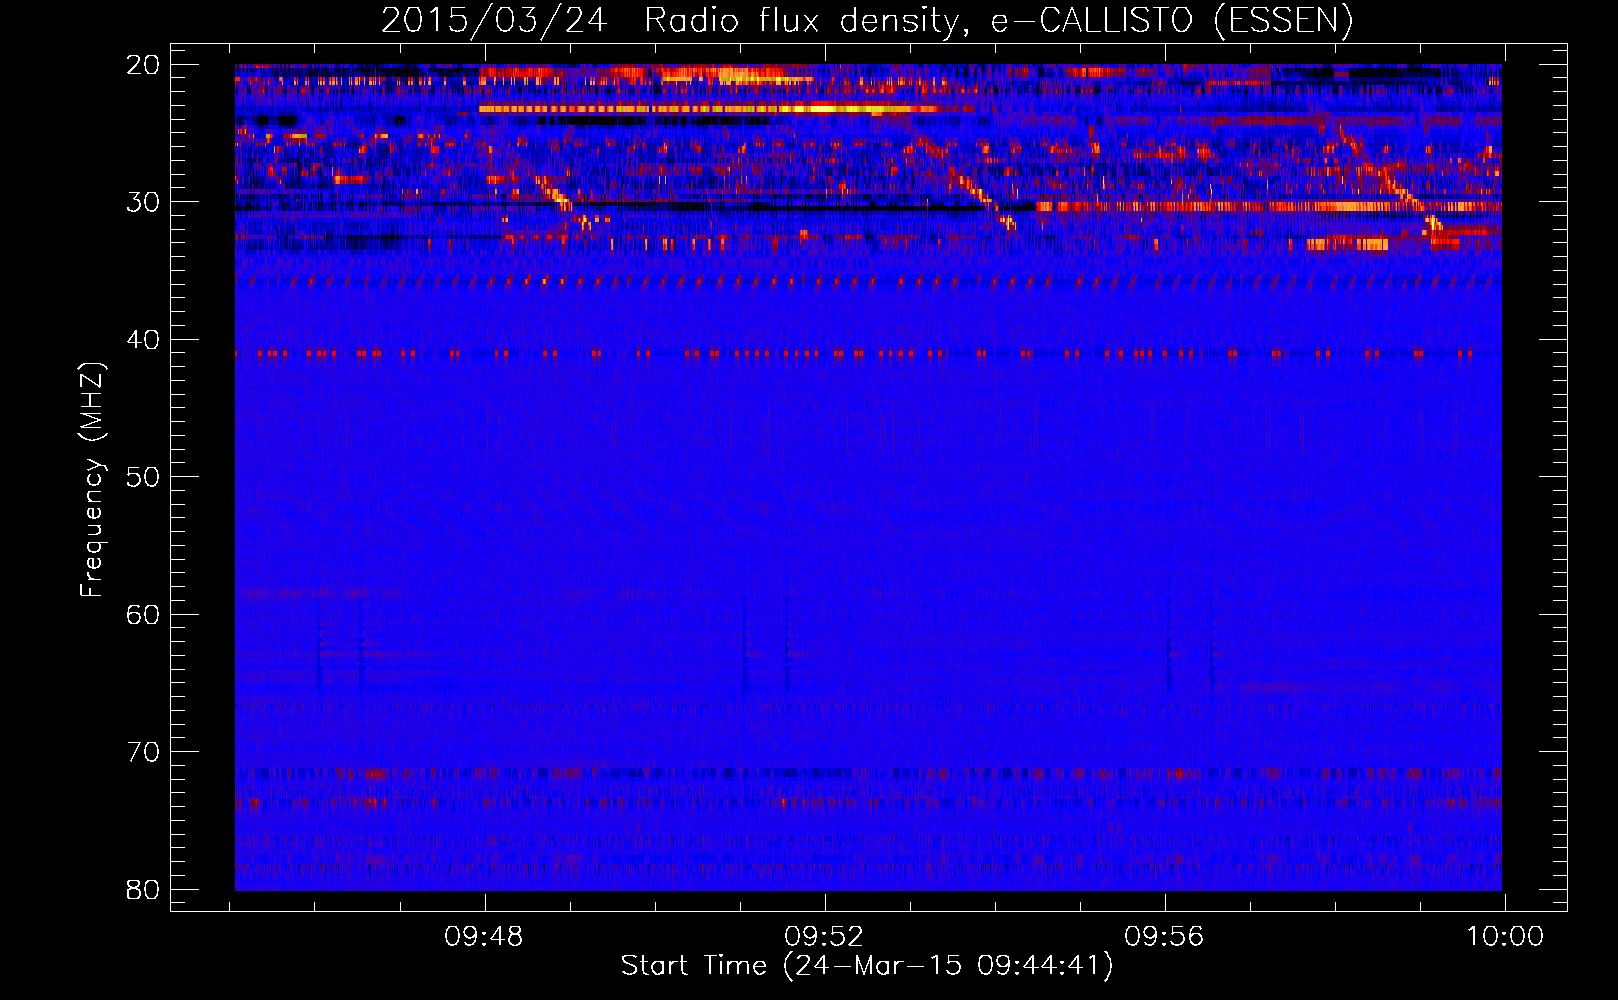Viewport: 1618px width, 1000px height.
Task: Click the "Frequency (MHZ)" axis label
Action: coord(92,480)
